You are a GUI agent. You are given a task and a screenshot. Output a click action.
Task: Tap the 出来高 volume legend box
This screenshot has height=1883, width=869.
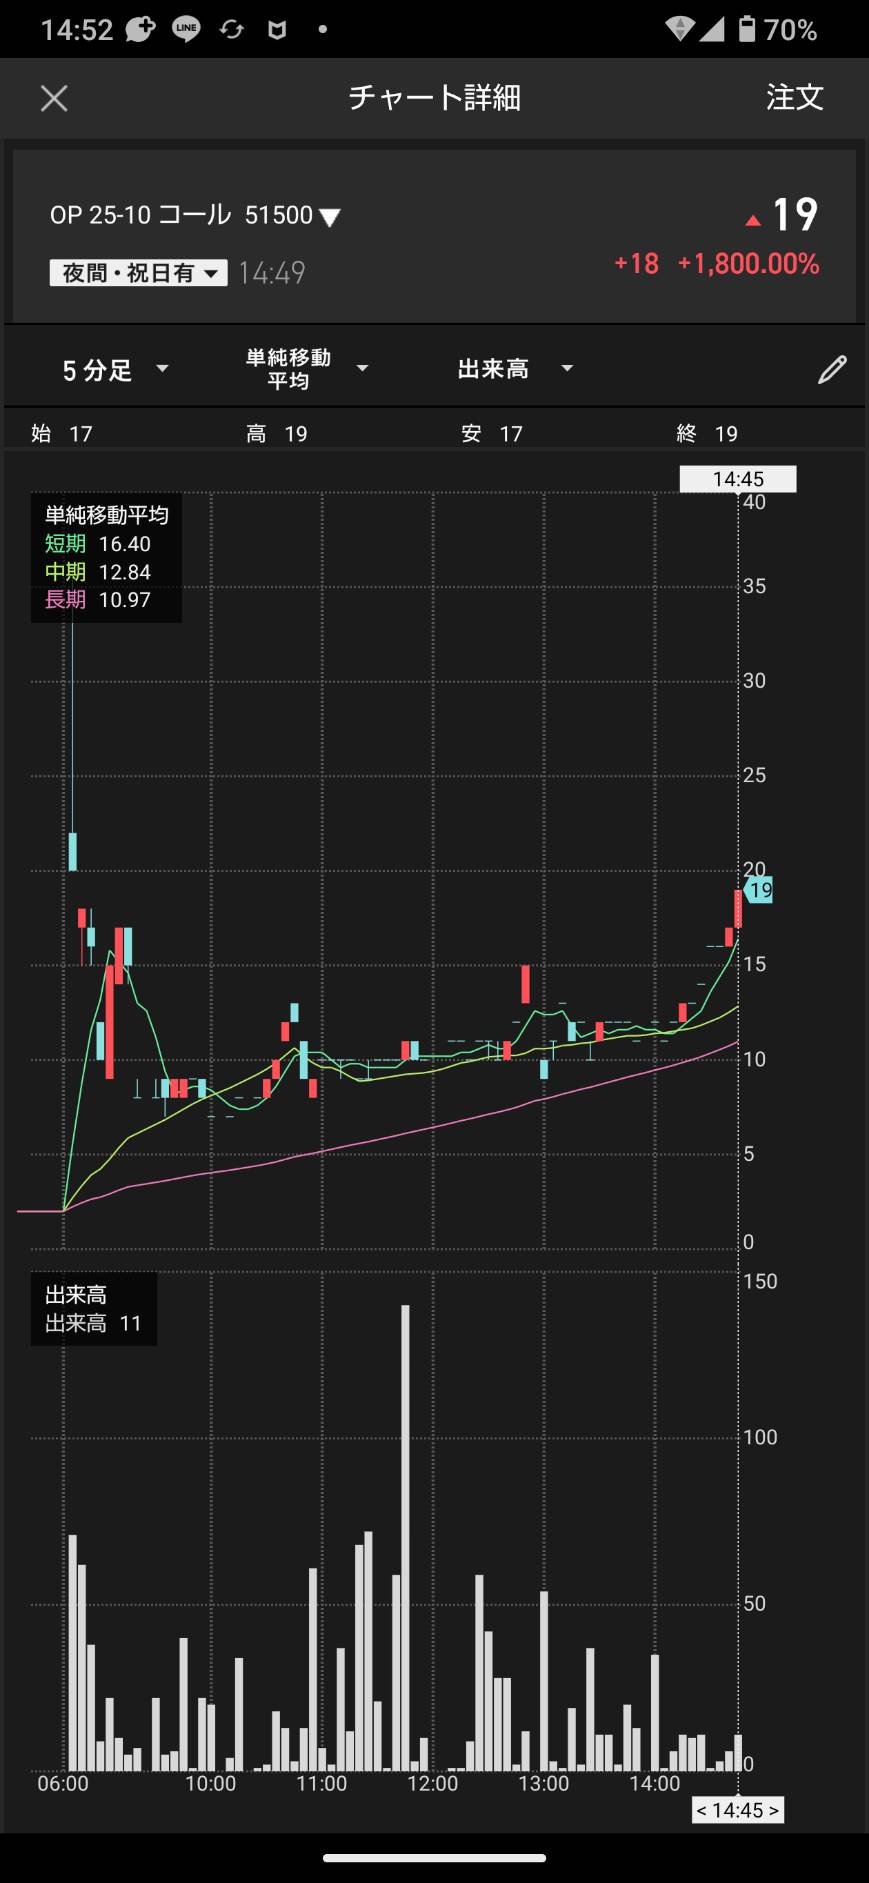pyautogui.click(x=93, y=1309)
